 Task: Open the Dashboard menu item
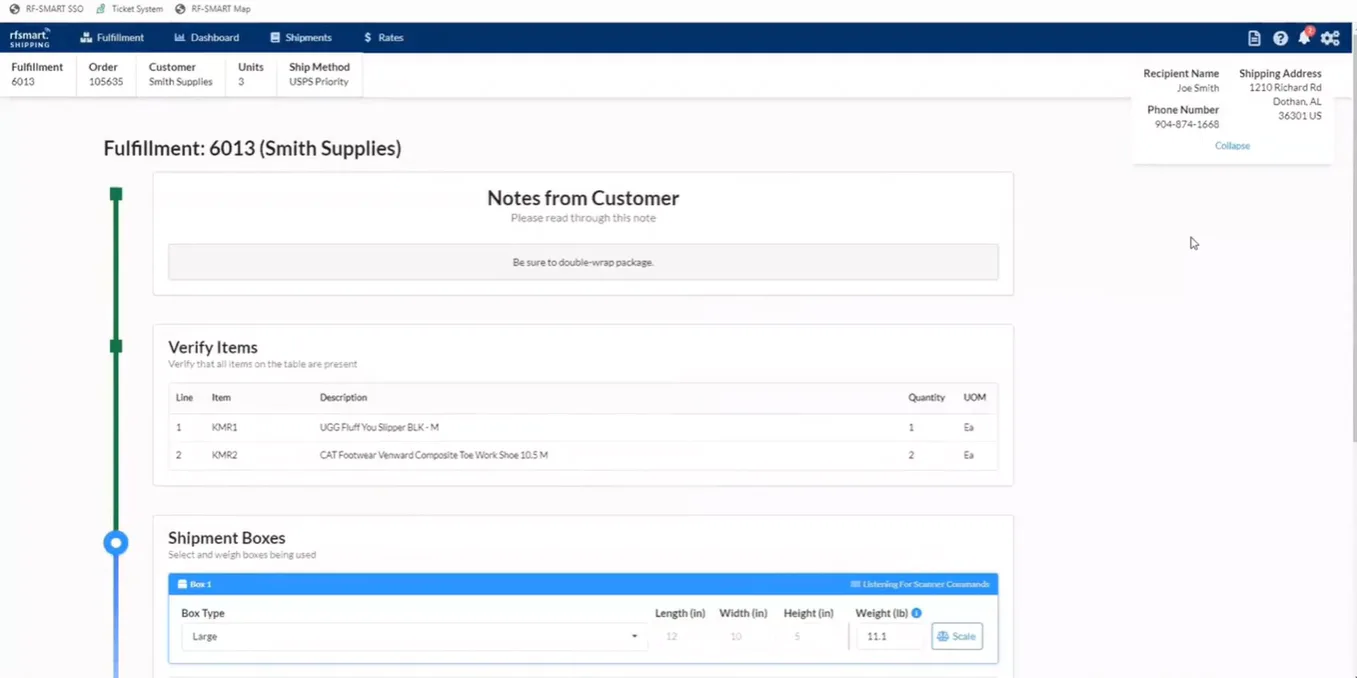coord(207,38)
